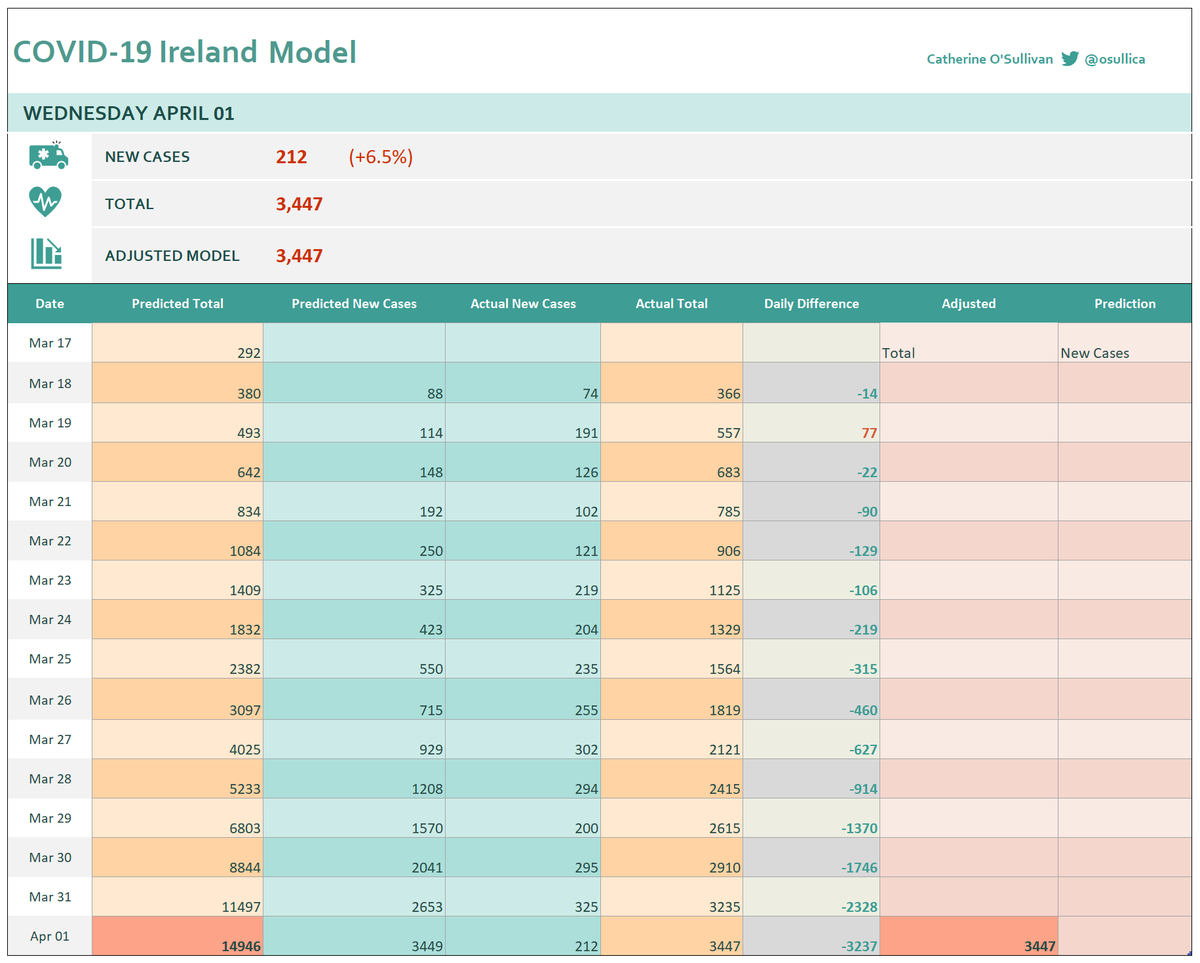Toggle the Daily Difference column header
The image size is (1200, 963).
[810, 303]
